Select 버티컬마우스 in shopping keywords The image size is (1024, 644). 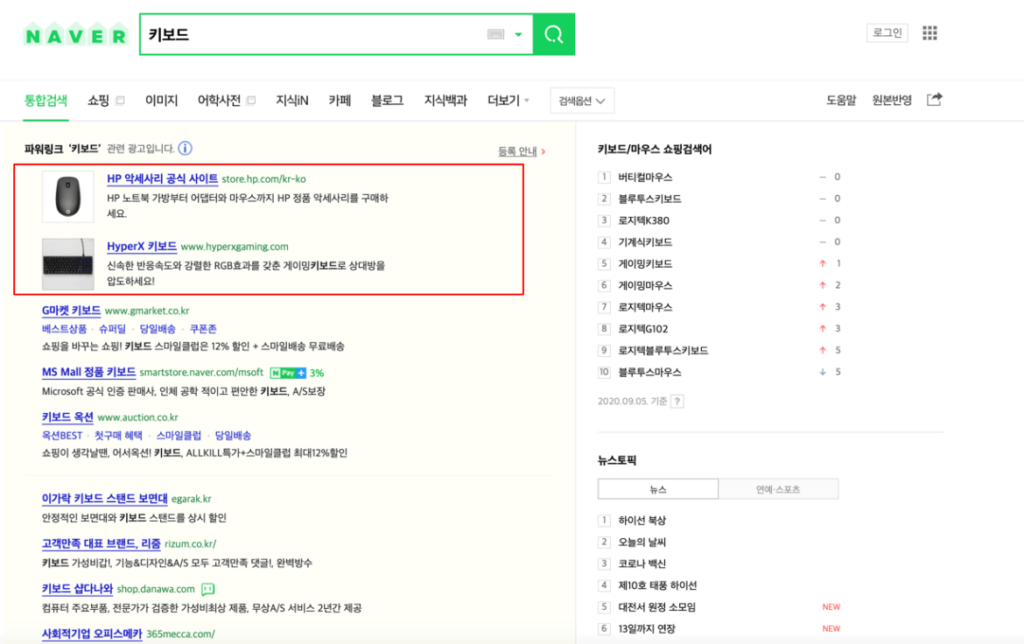click(645, 177)
